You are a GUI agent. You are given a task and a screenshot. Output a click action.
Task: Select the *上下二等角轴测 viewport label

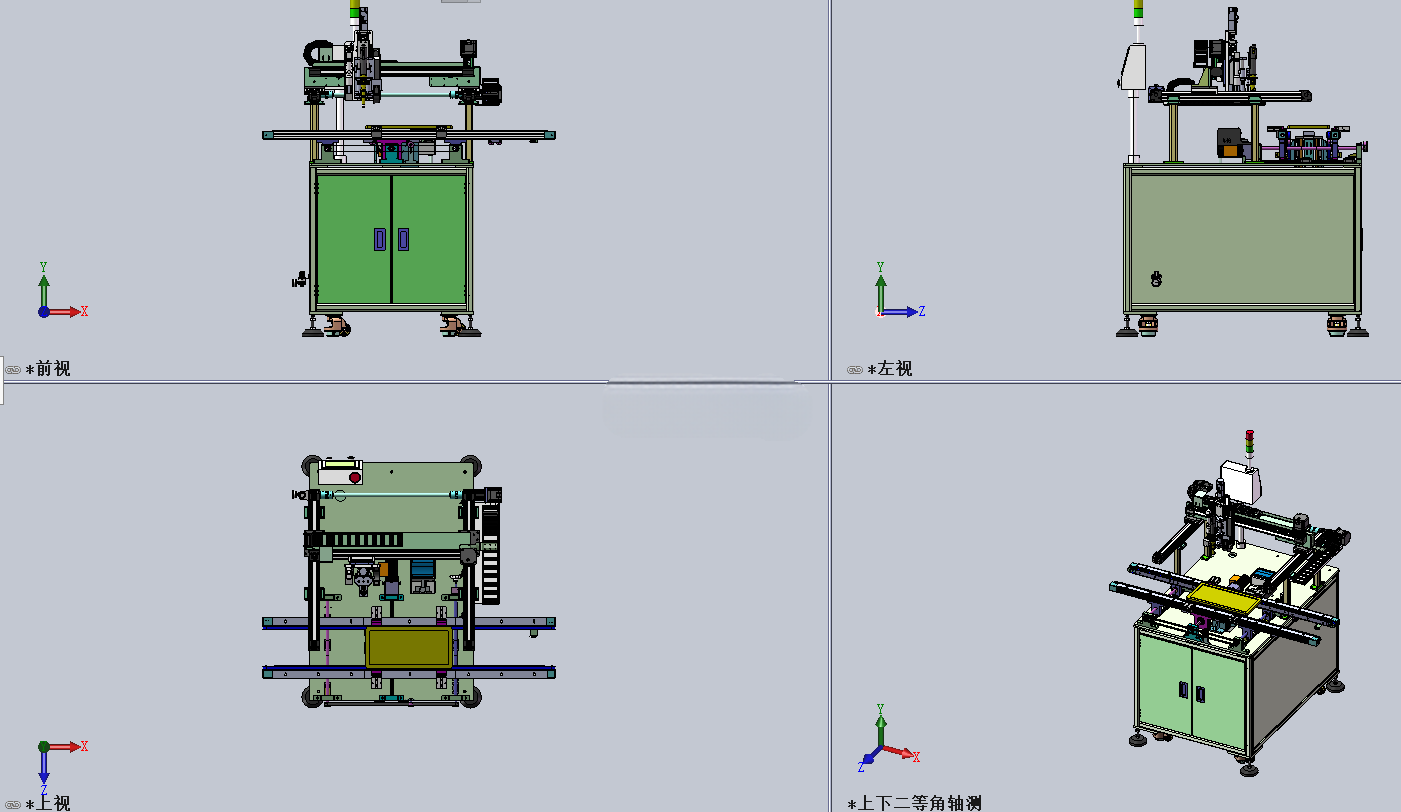914,803
